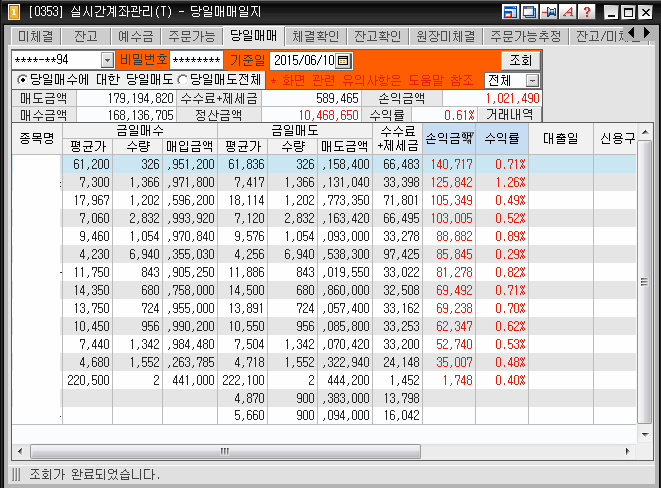Screen dimensions: 661x488
Task: Click the window layout icon in title bar
Action: coord(510,12)
